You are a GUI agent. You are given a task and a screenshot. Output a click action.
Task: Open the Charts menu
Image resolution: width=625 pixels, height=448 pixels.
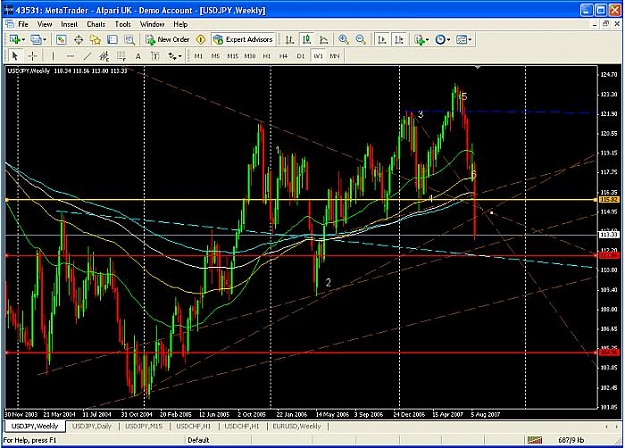point(96,24)
